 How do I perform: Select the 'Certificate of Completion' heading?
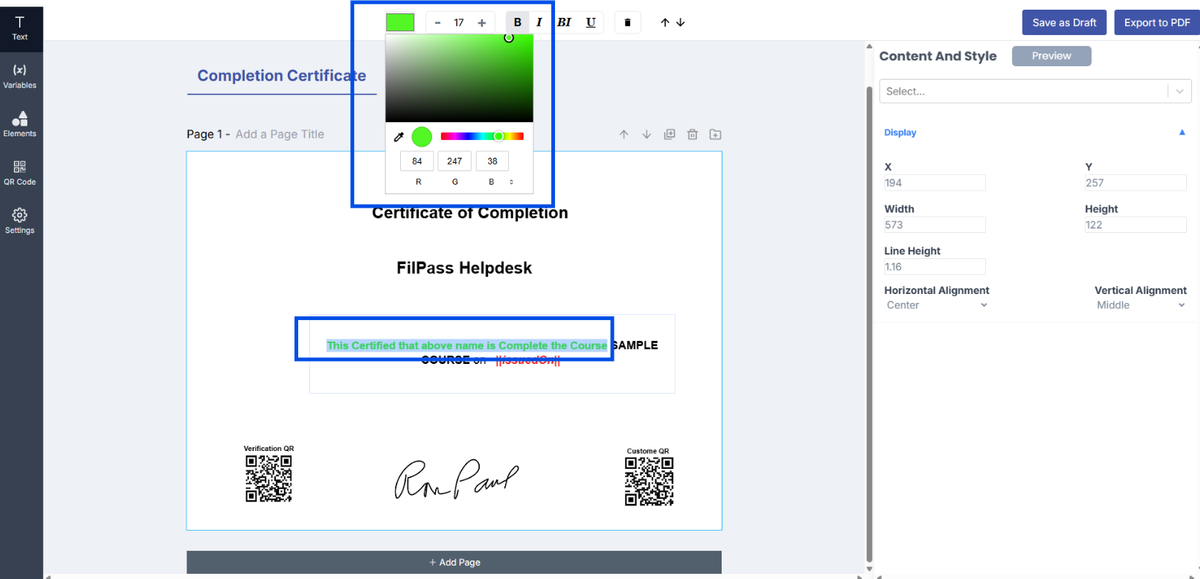(x=470, y=213)
